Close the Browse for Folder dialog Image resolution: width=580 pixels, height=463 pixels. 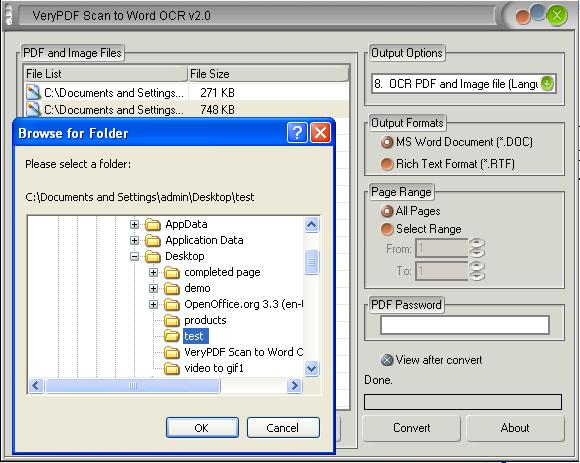pyautogui.click(x=320, y=132)
